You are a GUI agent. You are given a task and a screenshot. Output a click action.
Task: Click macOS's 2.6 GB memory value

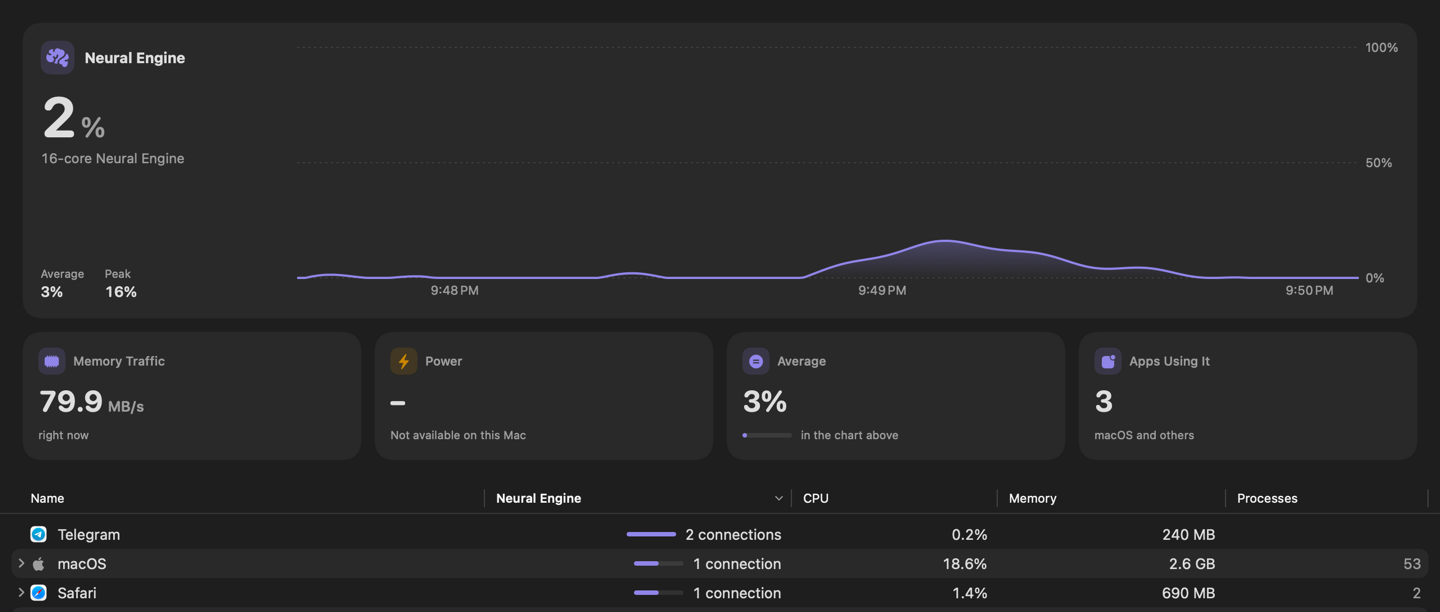click(1192, 564)
